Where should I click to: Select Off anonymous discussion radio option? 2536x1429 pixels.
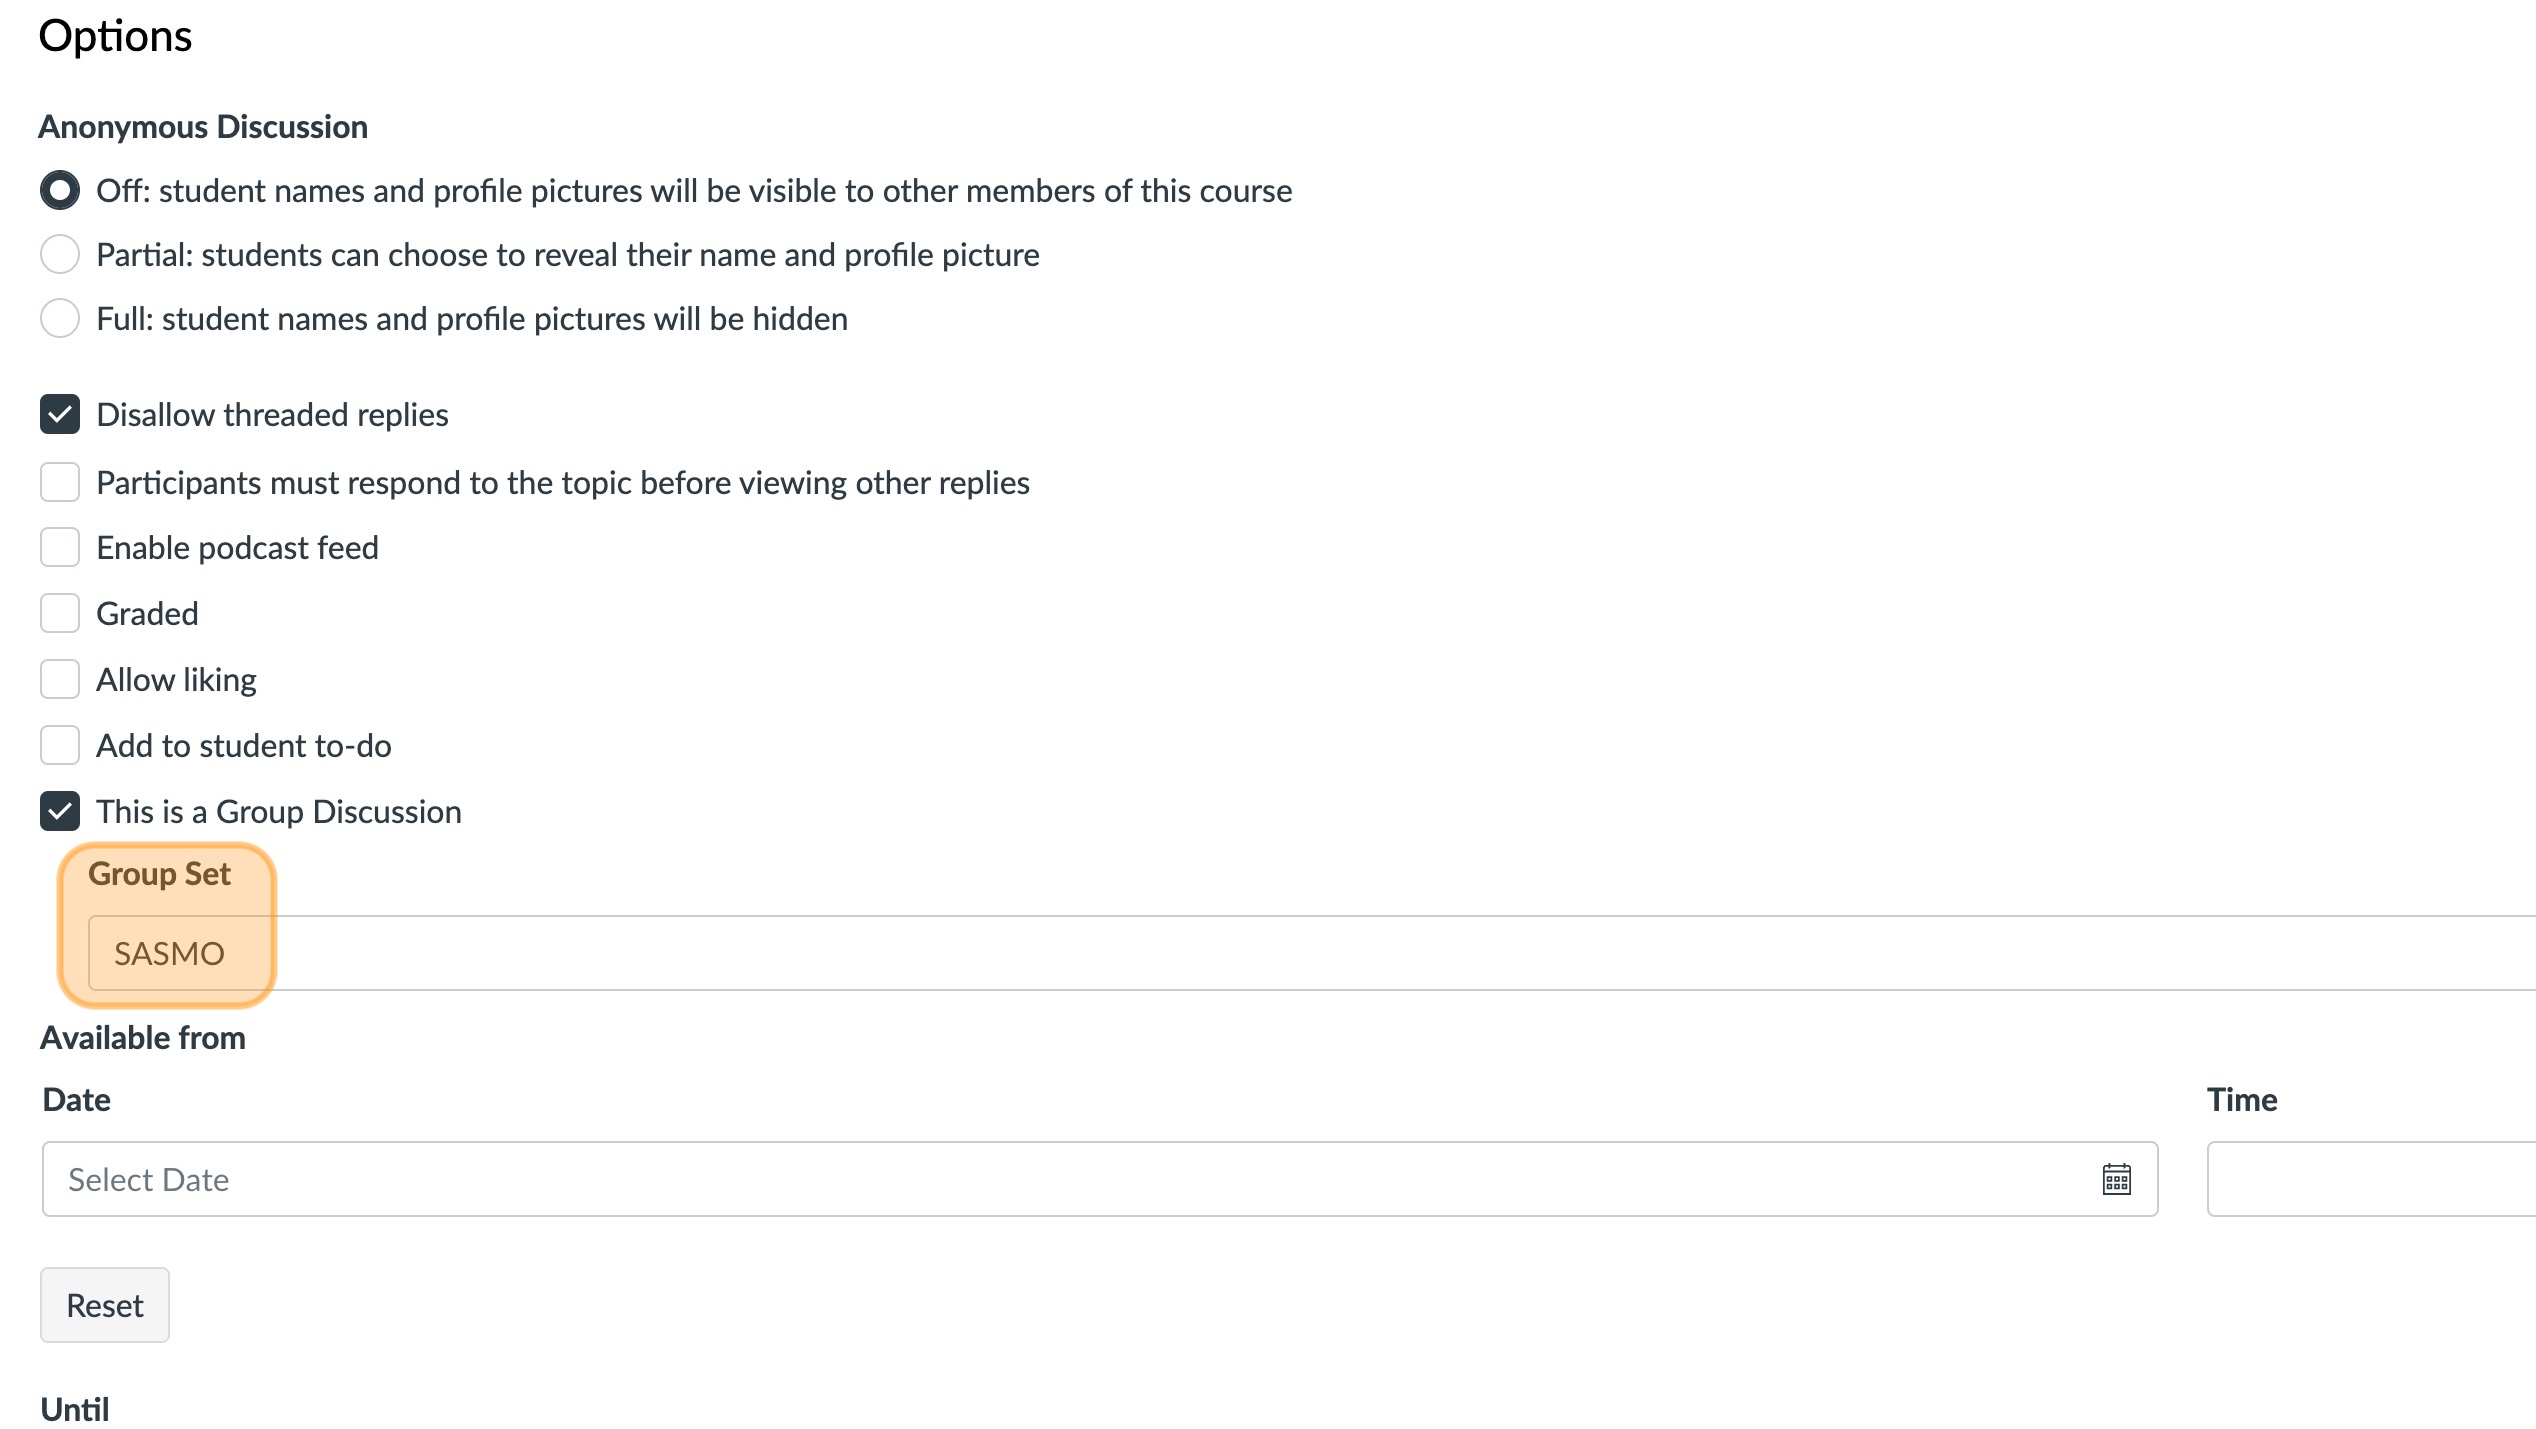60,190
